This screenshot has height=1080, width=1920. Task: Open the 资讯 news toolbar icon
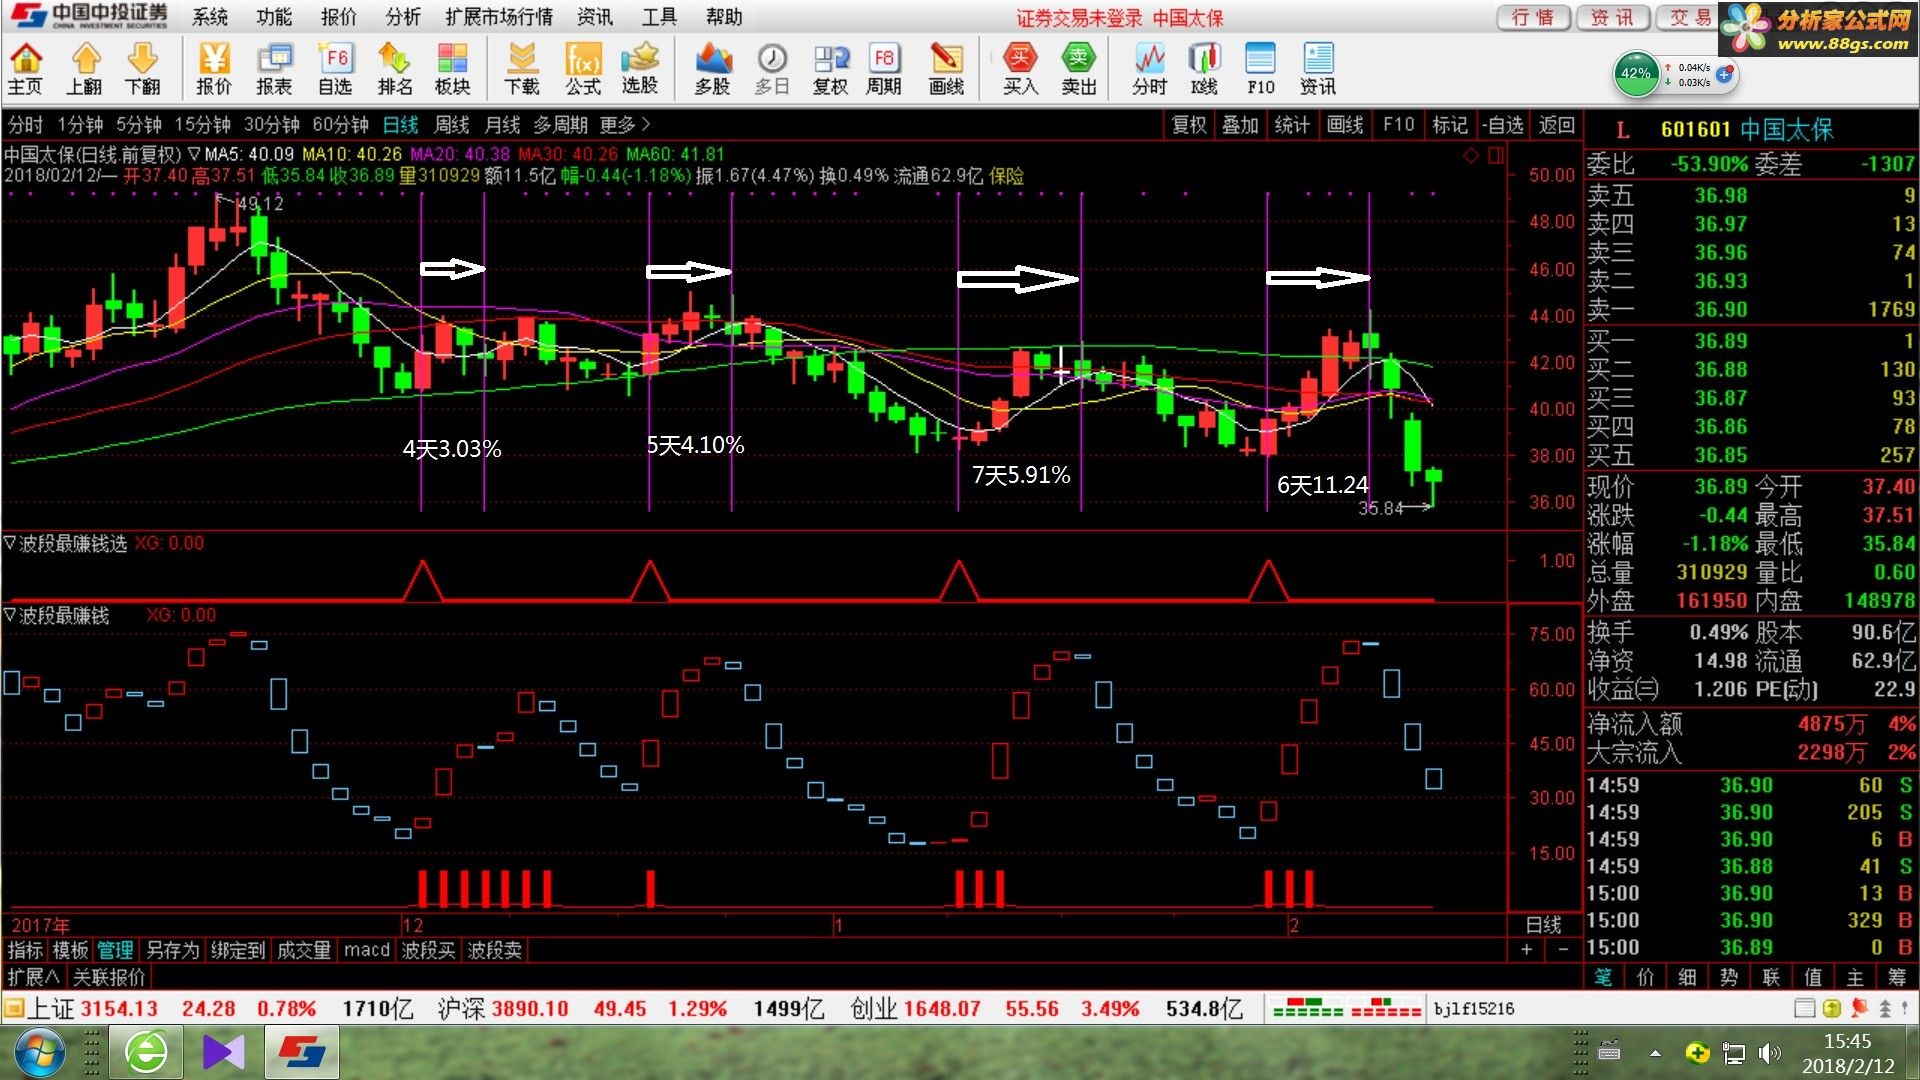[x=1318, y=69]
